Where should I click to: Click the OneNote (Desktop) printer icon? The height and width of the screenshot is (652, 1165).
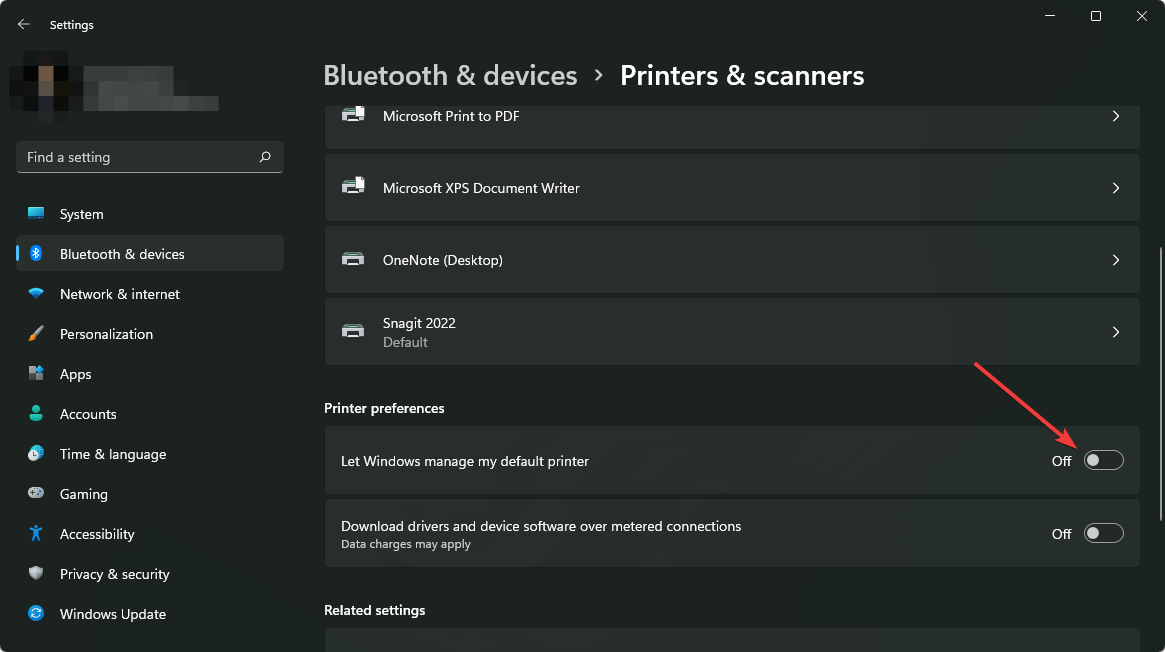tap(353, 259)
